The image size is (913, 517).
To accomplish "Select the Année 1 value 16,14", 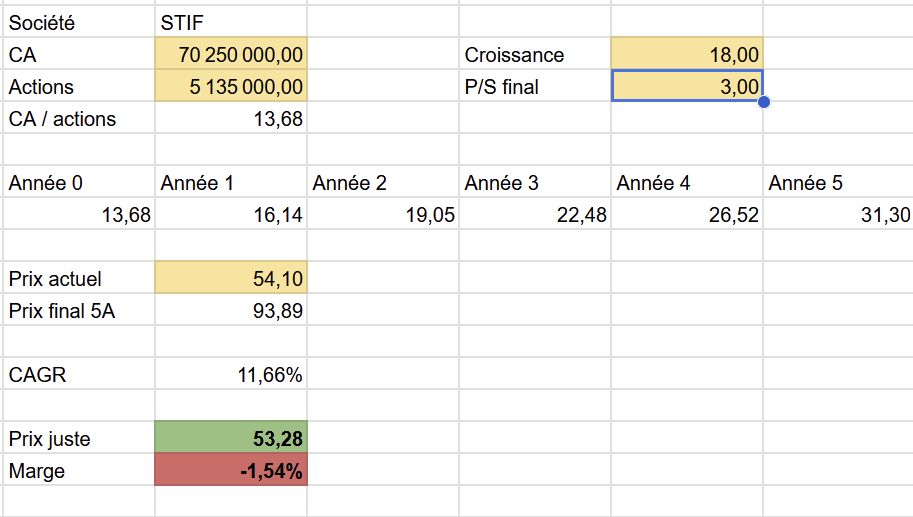I will point(231,214).
